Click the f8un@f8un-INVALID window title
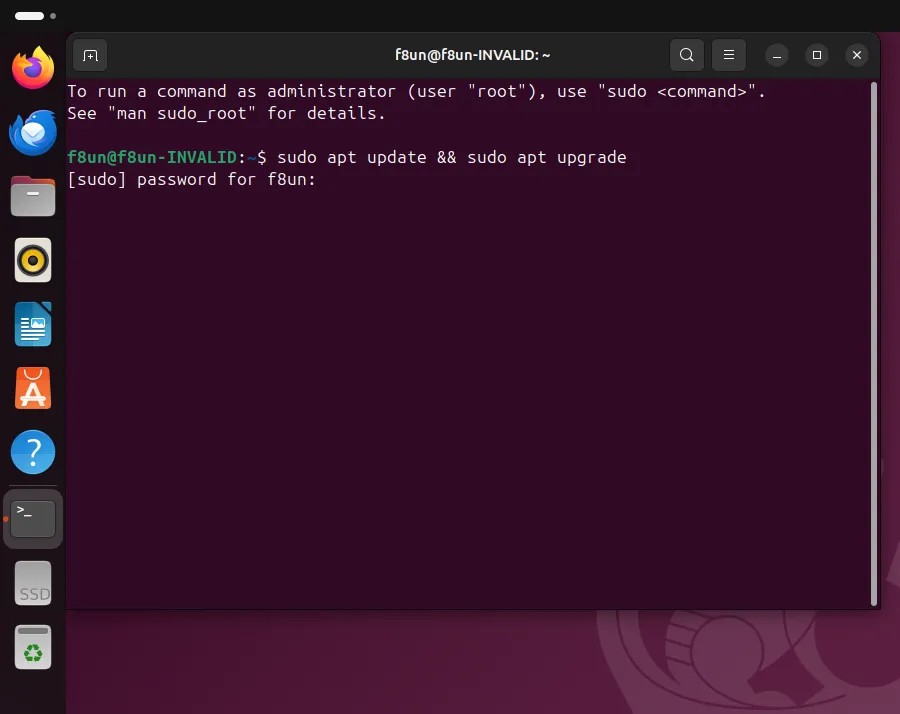The width and height of the screenshot is (900, 714). tap(472, 55)
